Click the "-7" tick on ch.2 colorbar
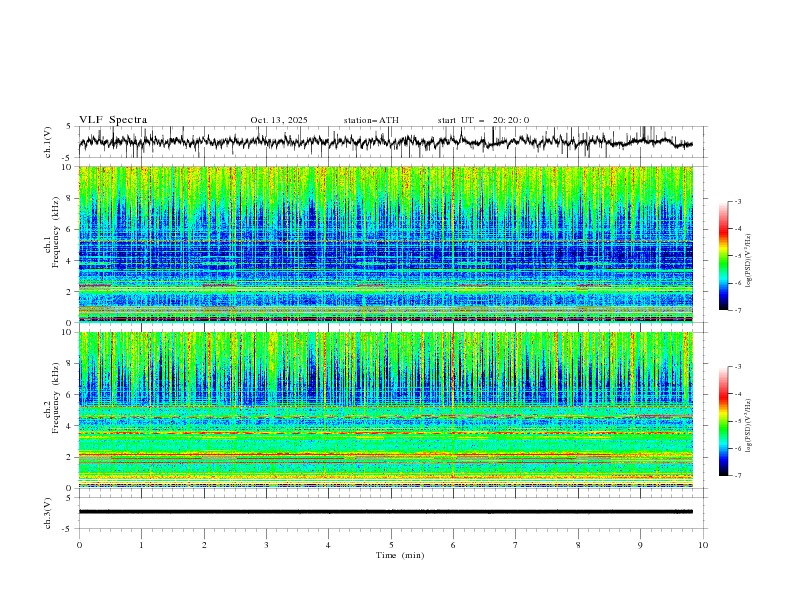Image resolution: width=792 pixels, height=612 pixels. pos(738,476)
